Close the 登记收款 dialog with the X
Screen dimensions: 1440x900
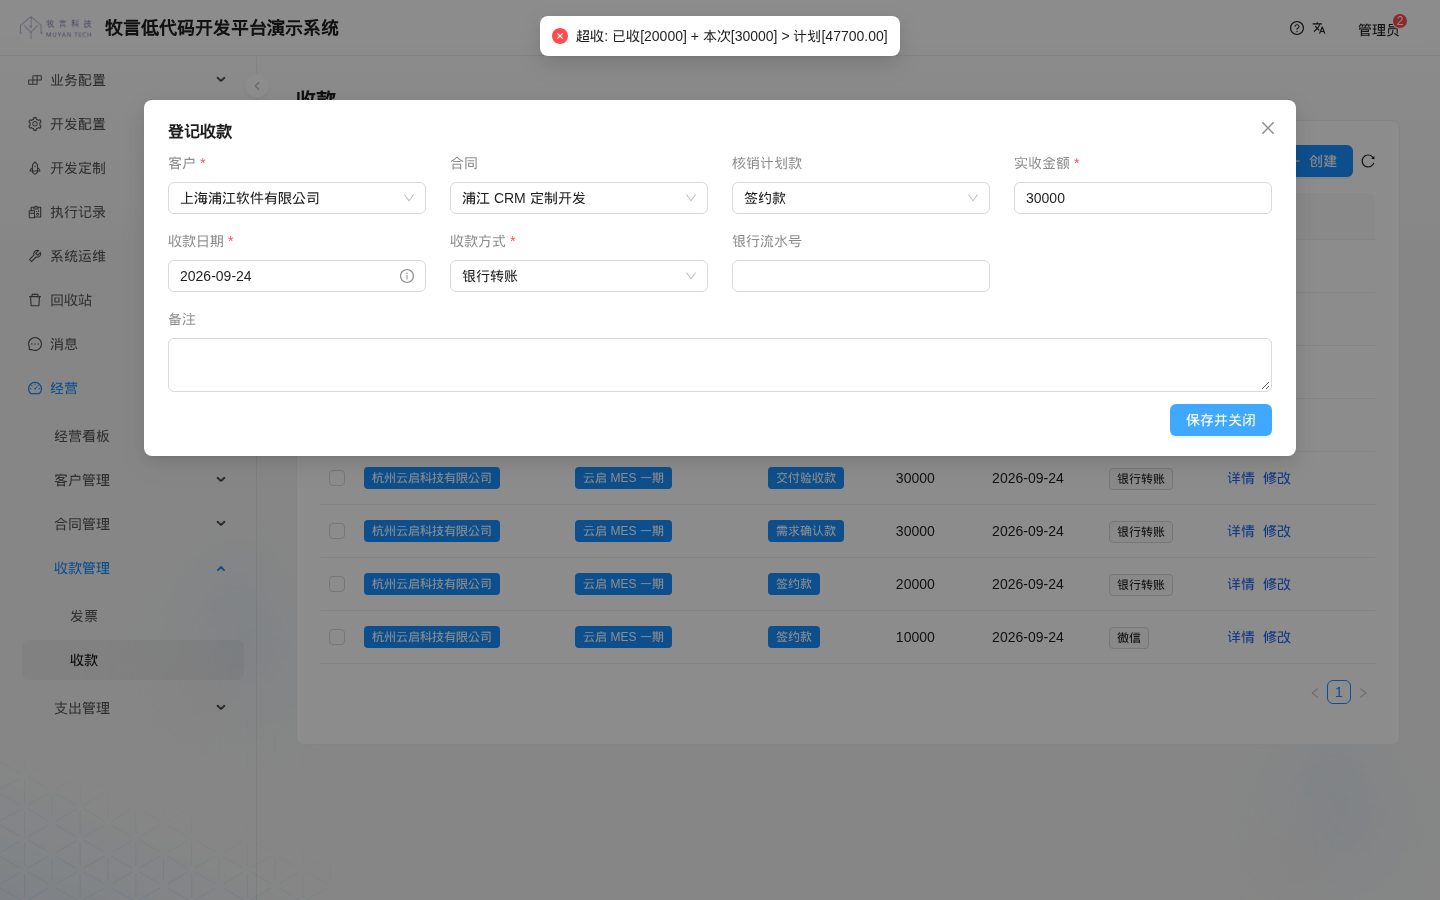coord(1268,128)
